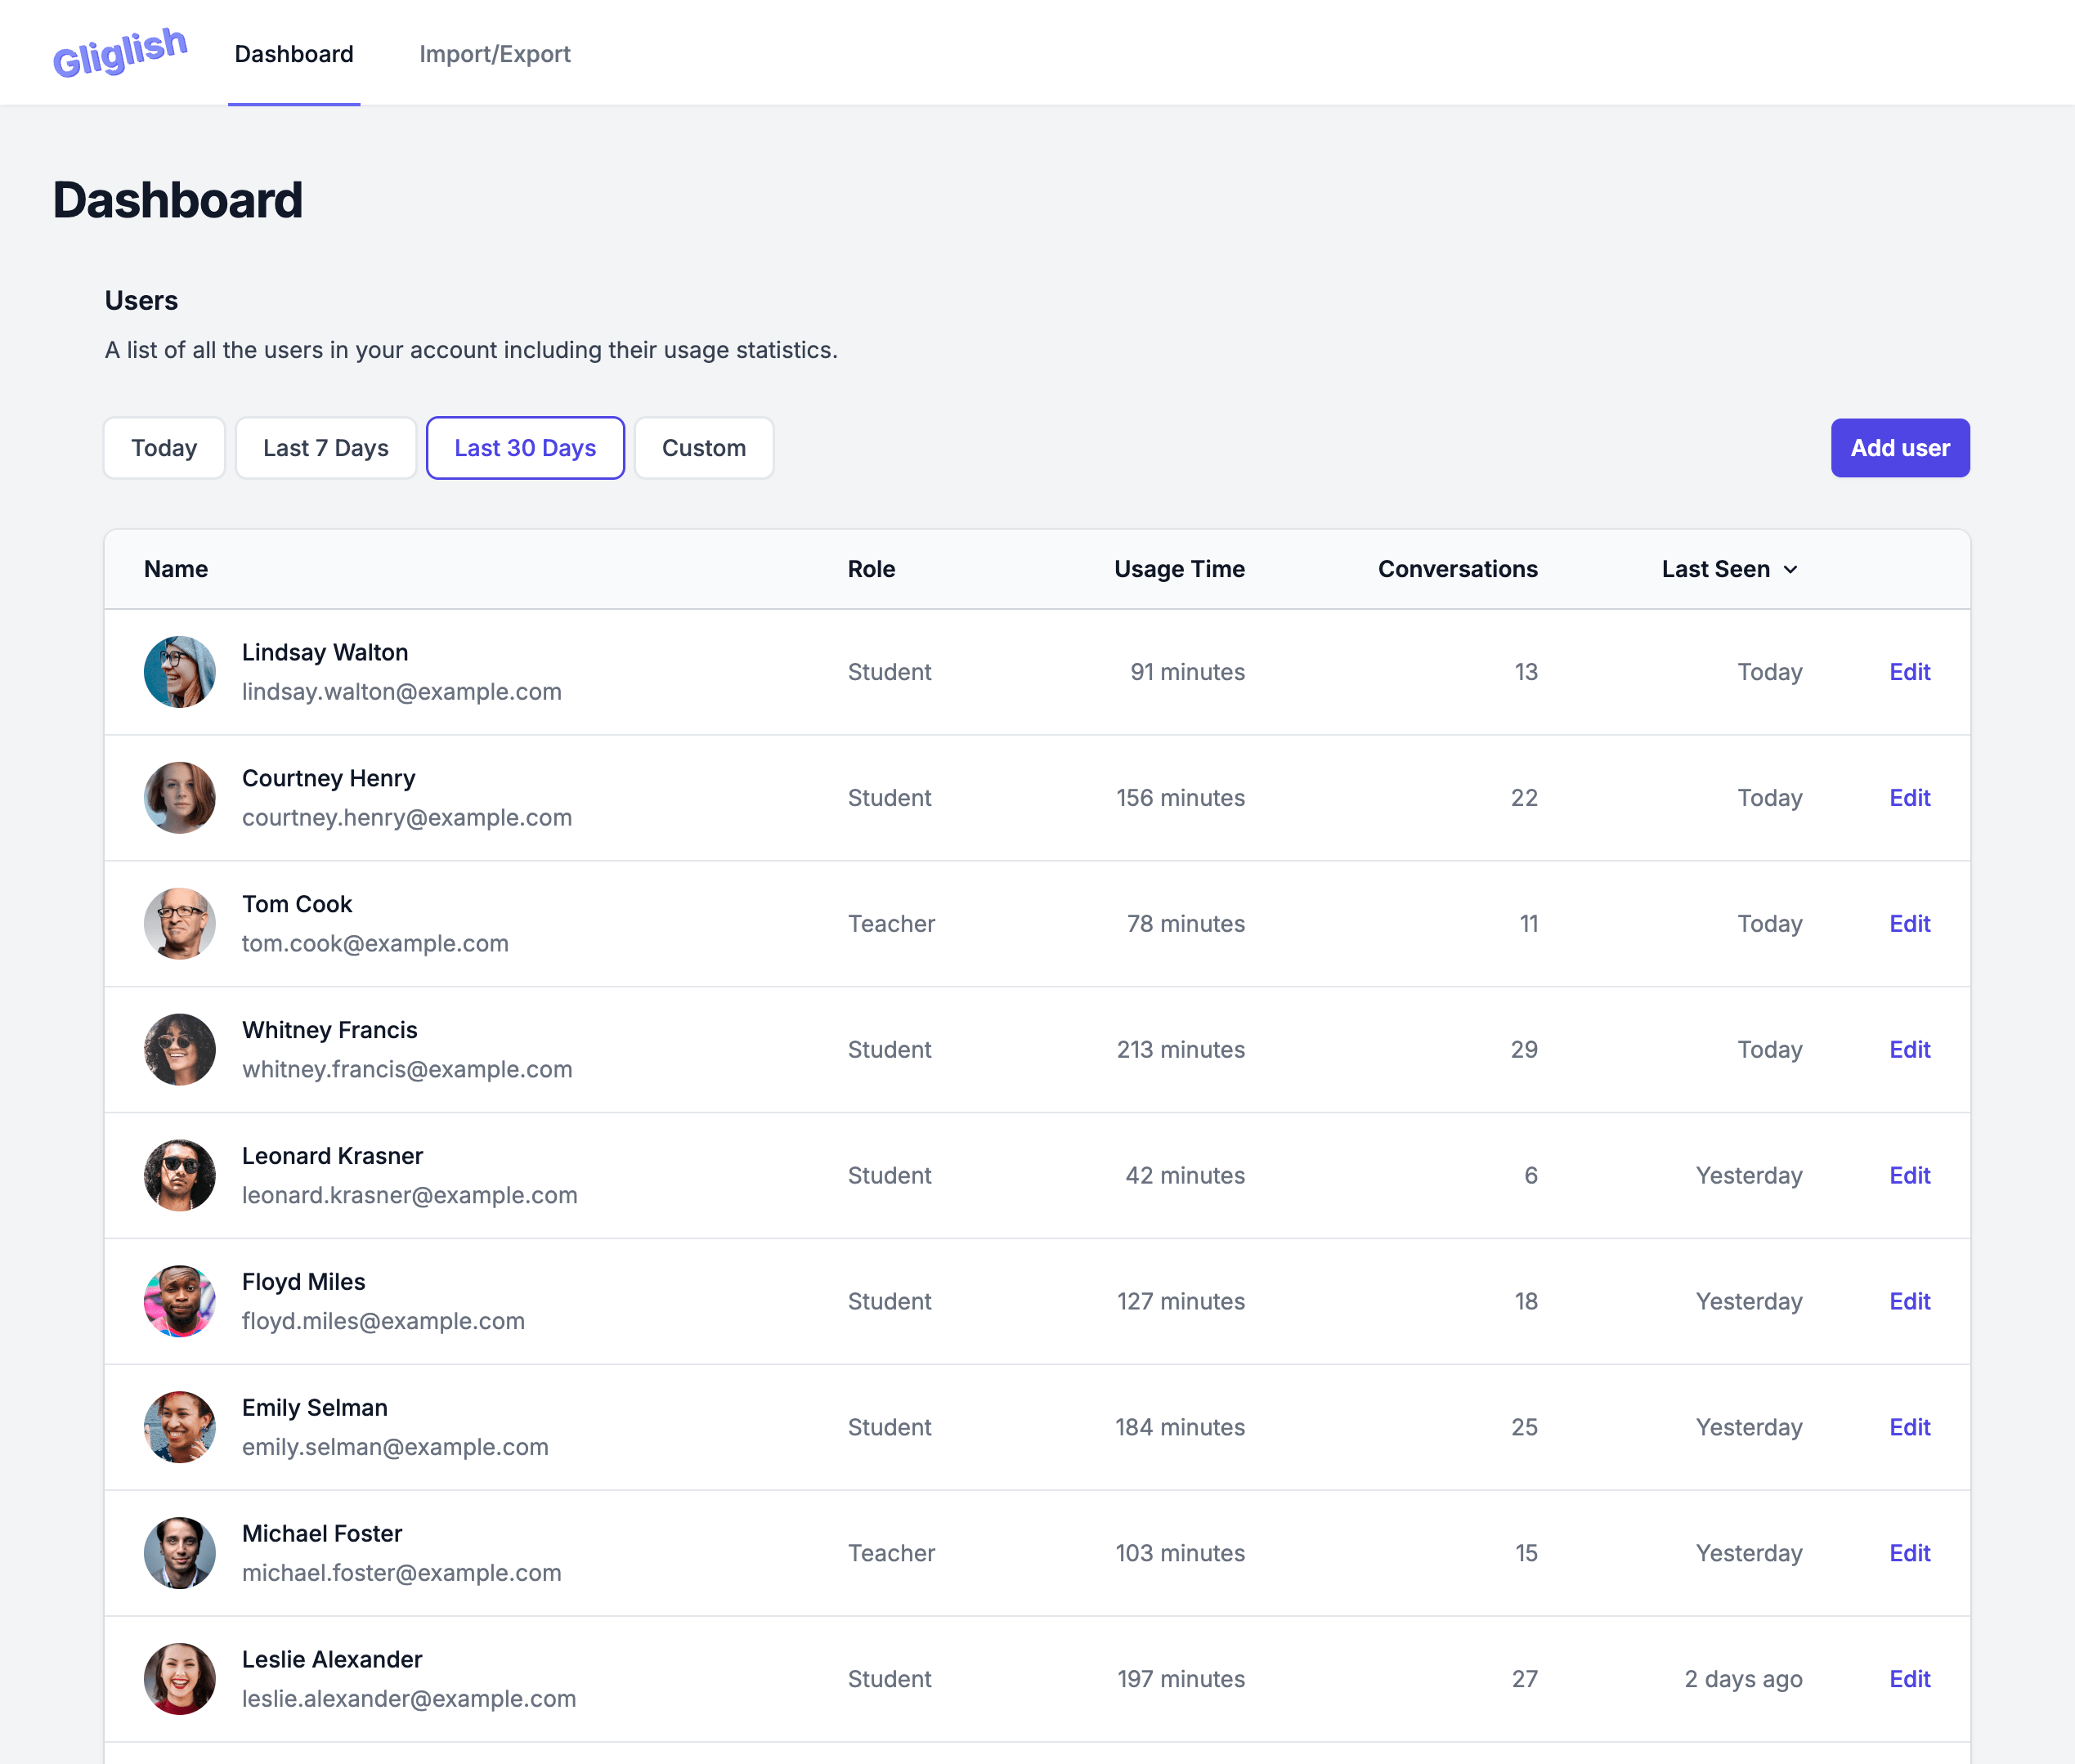Image resolution: width=2075 pixels, height=1764 pixels.
Task: Select the Import/Export tab
Action: [495, 52]
